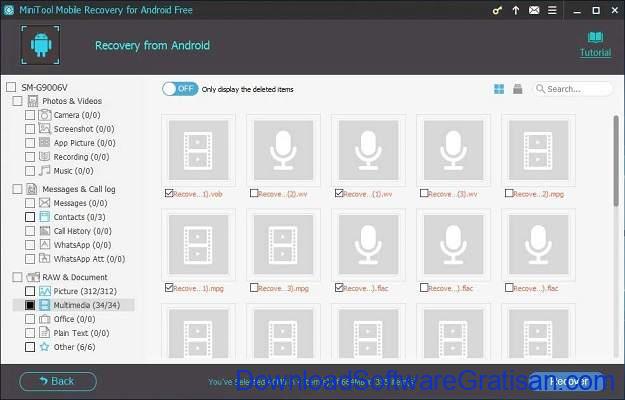The height and width of the screenshot is (400, 625).
Task: Open the Tutorial book icon
Action: pyautogui.click(x=595, y=37)
